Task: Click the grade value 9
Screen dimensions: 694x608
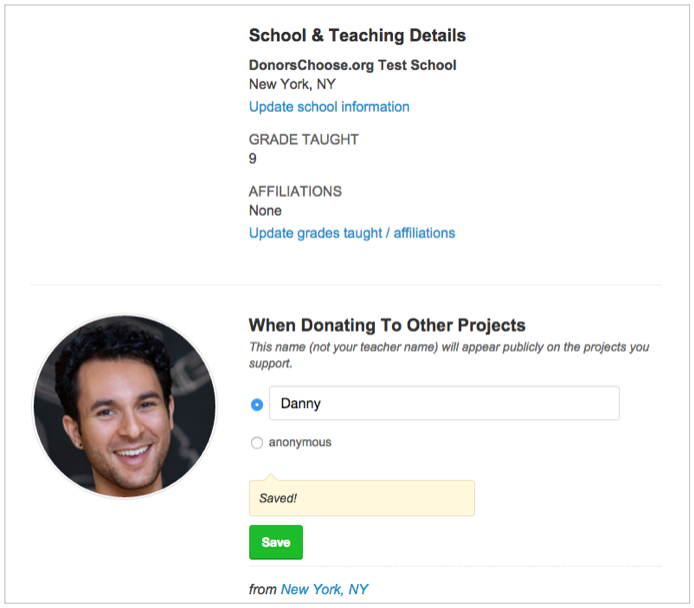Action: (x=252, y=158)
